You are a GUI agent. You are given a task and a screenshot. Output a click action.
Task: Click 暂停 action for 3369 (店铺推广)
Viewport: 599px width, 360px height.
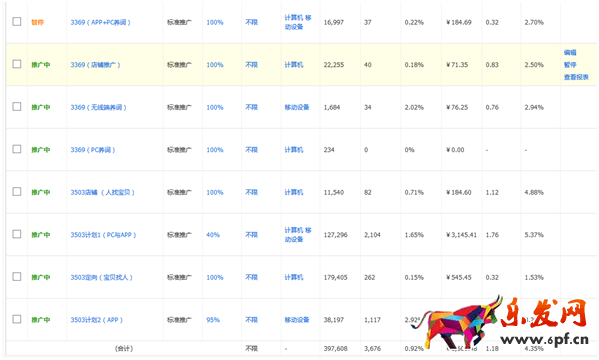click(x=570, y=65)
